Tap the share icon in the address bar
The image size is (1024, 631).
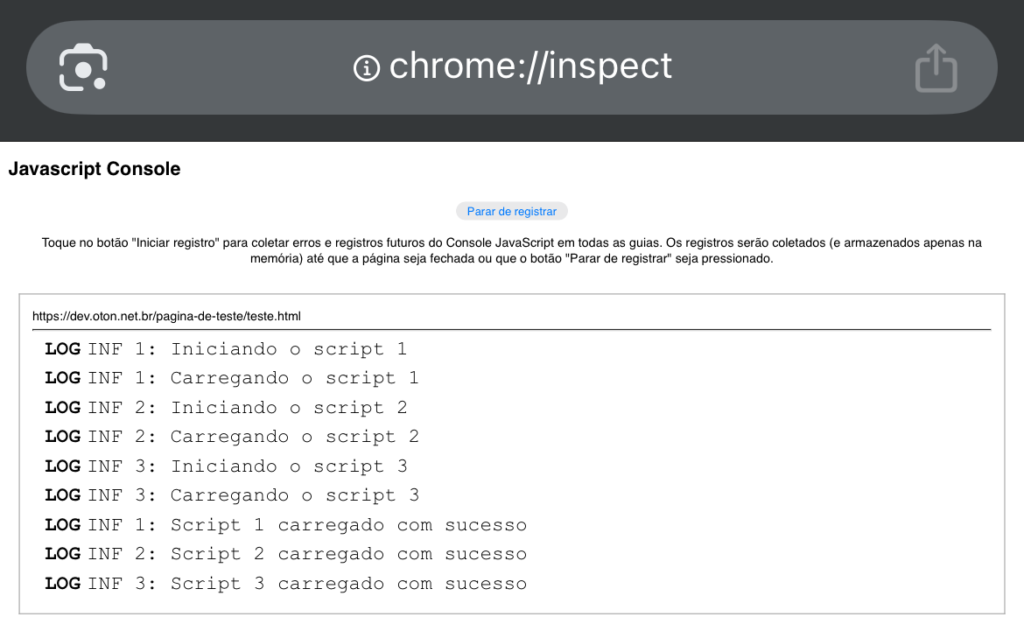936,67
